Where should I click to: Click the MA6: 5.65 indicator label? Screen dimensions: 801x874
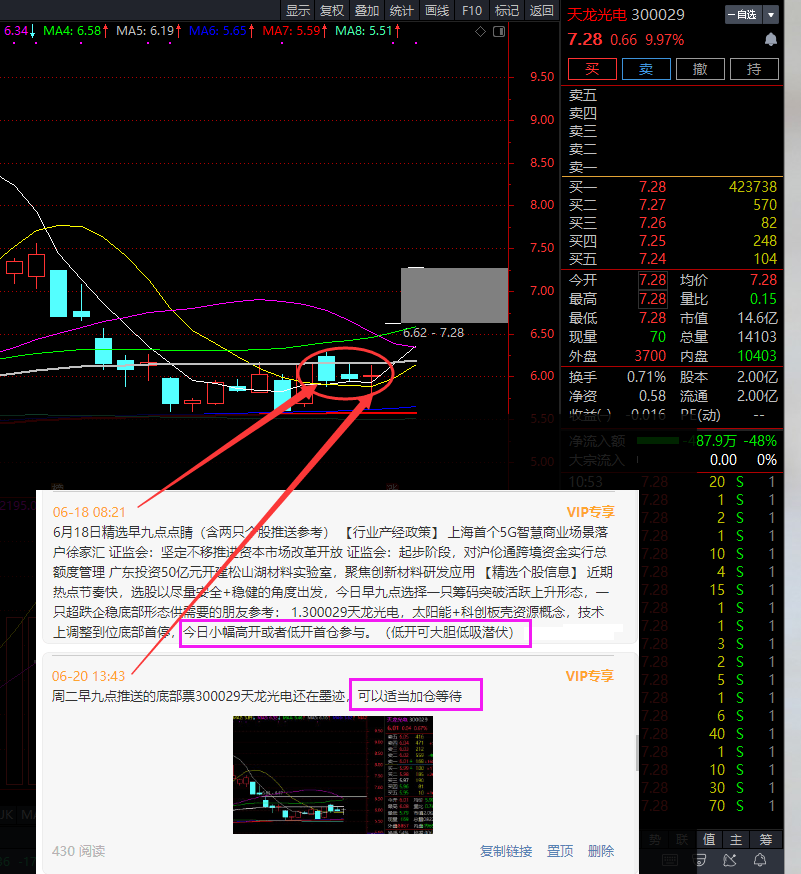(x=218, y=31)
